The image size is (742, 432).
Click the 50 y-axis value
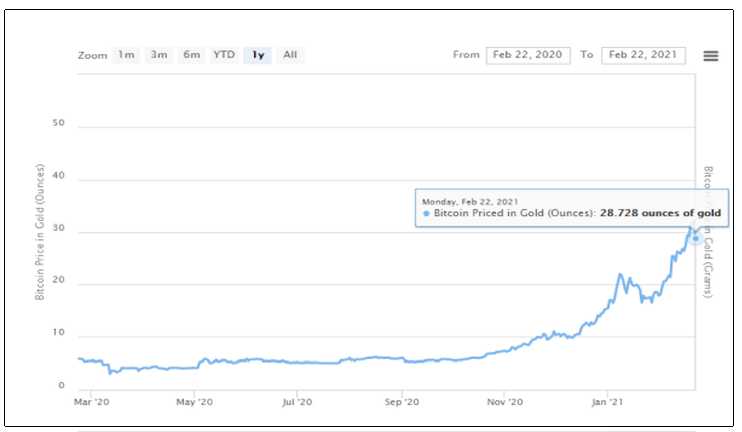(58, 123)
